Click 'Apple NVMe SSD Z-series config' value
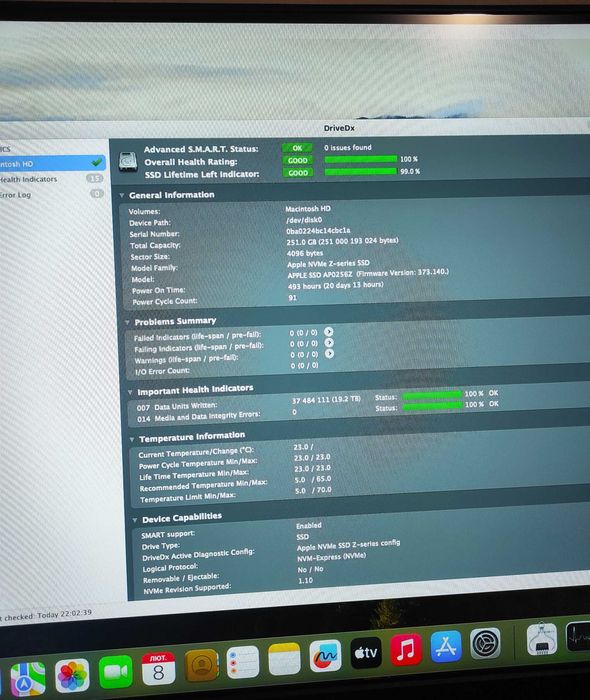590x700 pixels. (x=348, y=545)
